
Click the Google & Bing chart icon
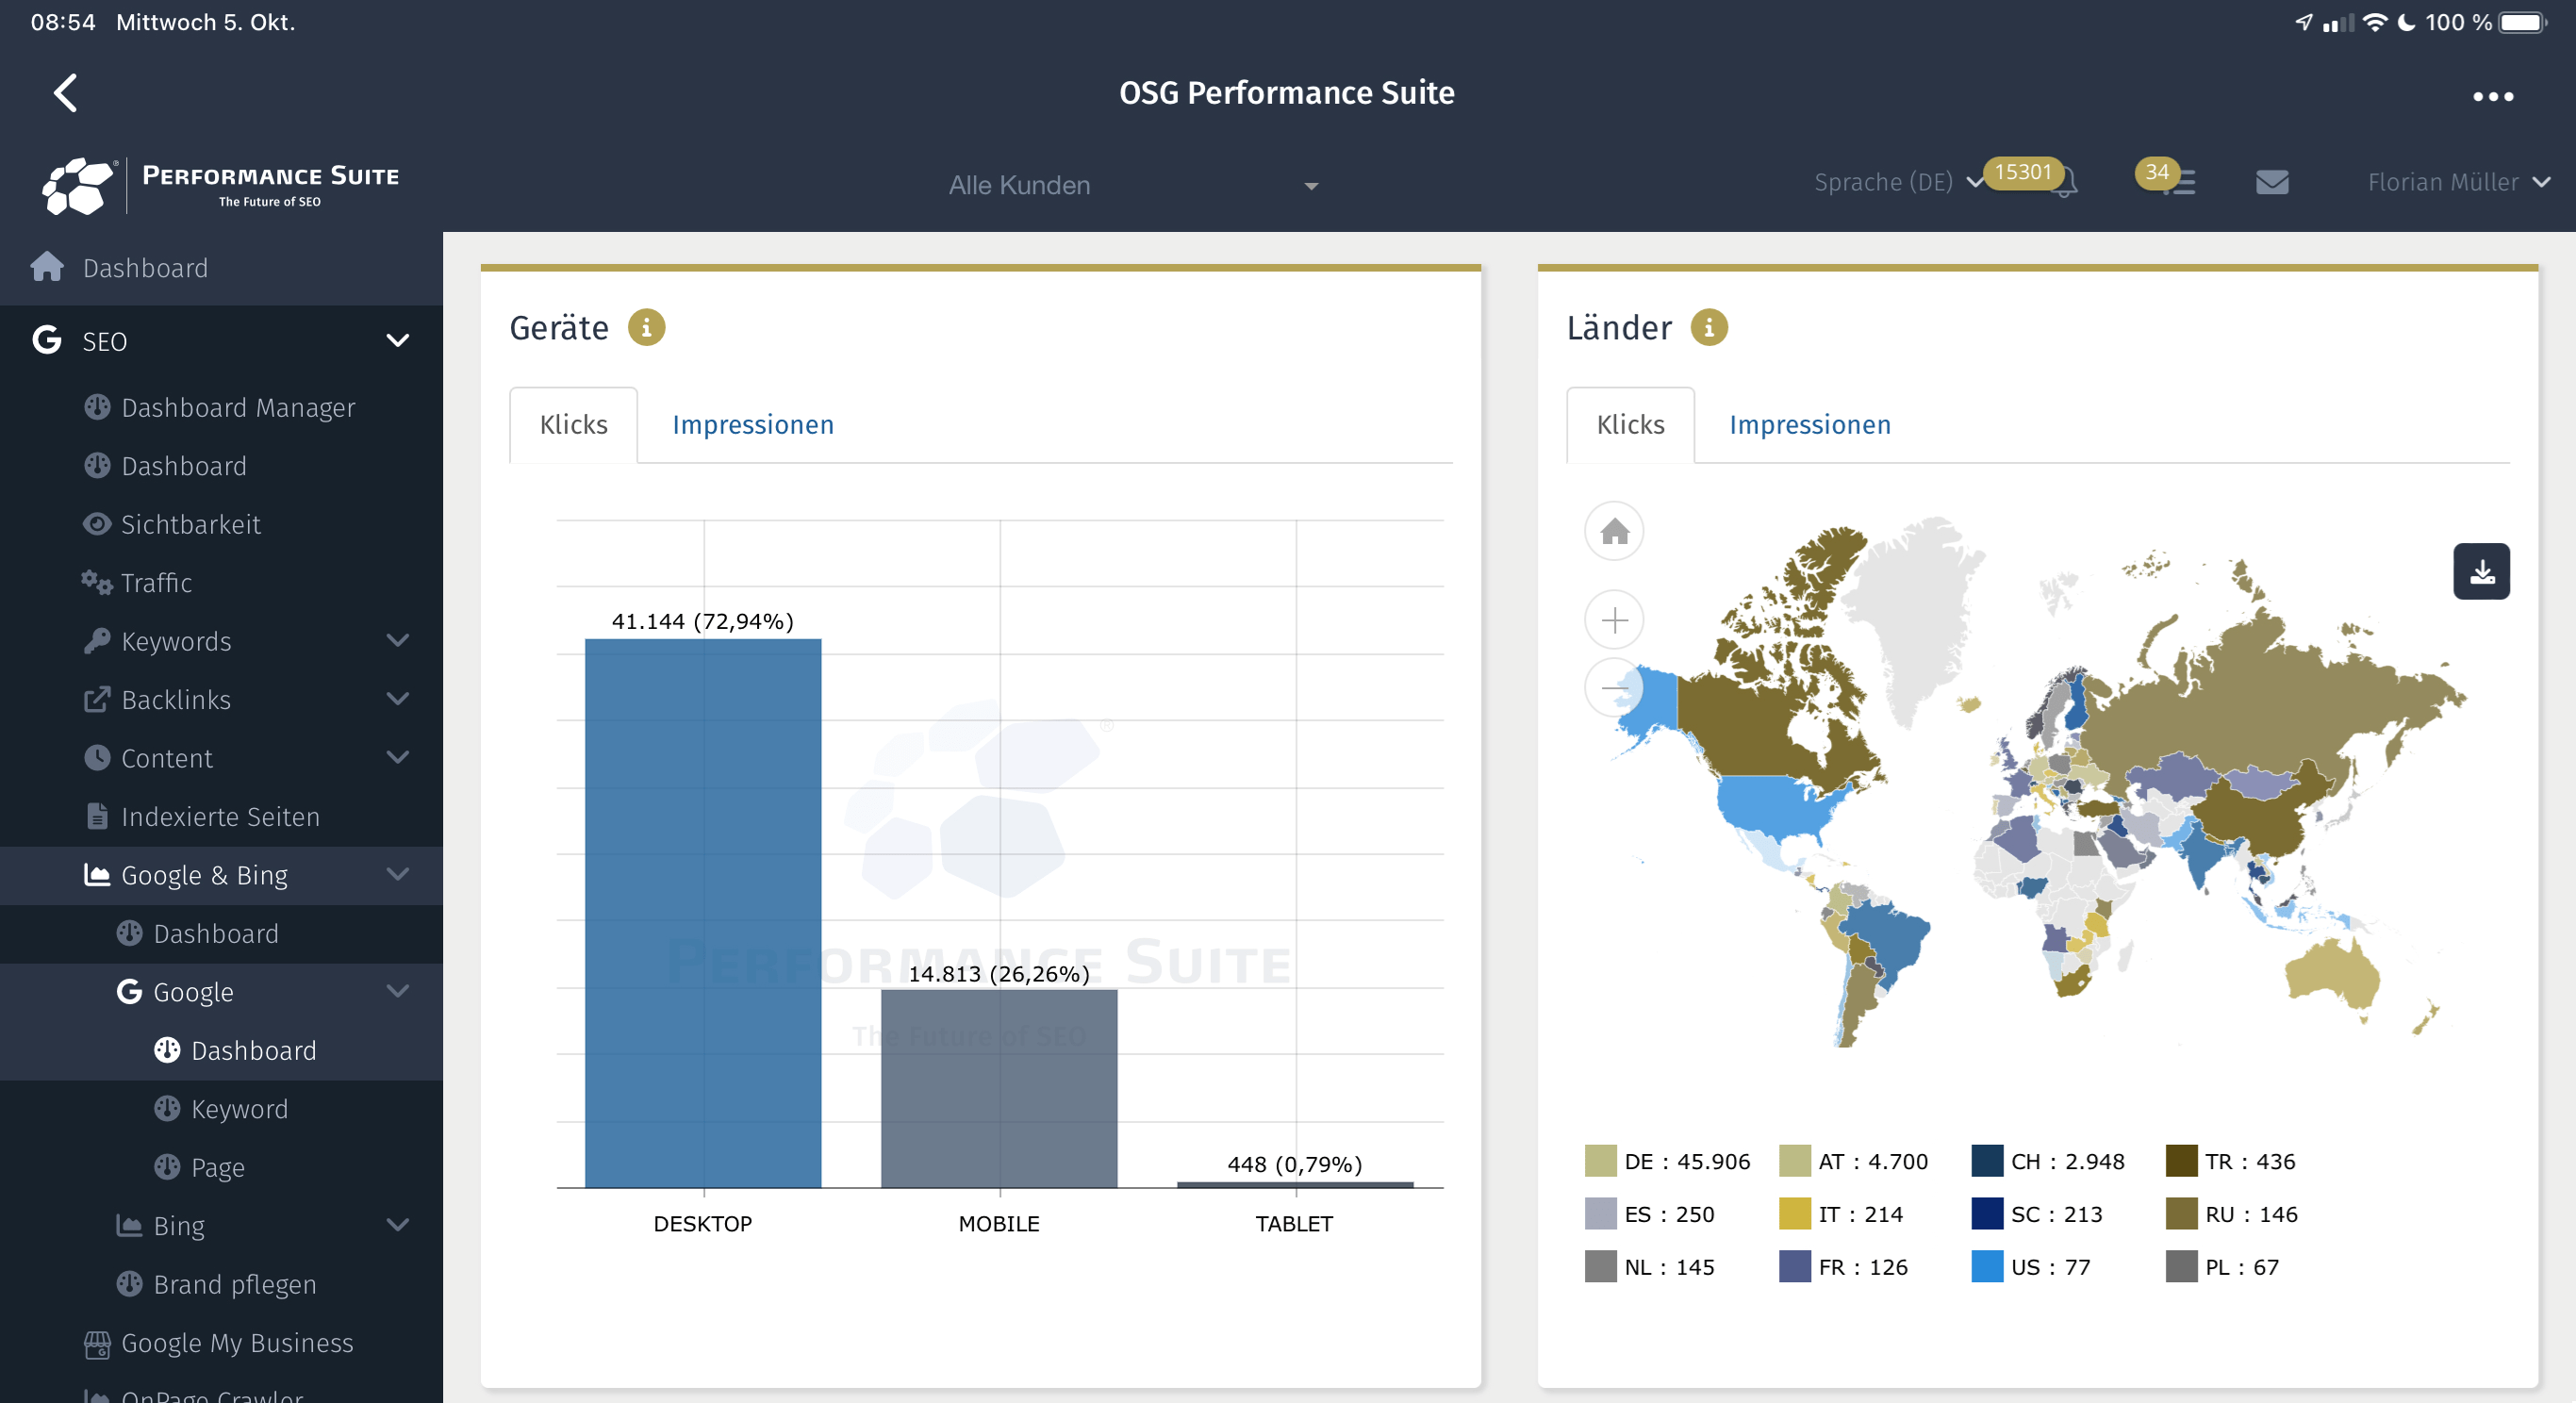(96, 874)
